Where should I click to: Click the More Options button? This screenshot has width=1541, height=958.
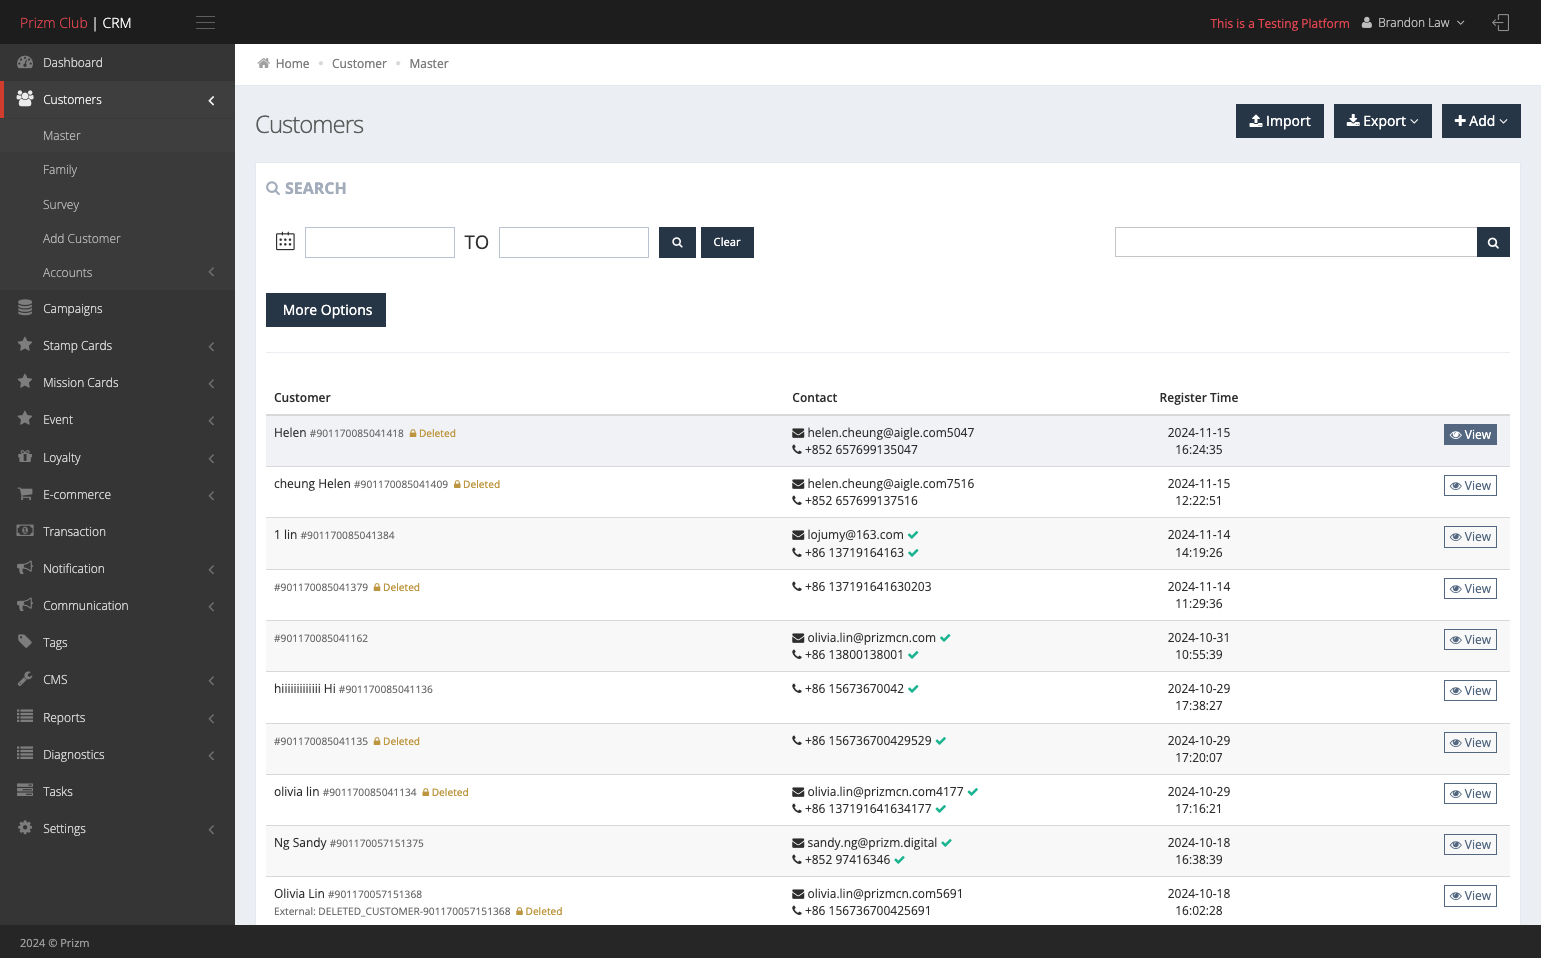[326, 310]
